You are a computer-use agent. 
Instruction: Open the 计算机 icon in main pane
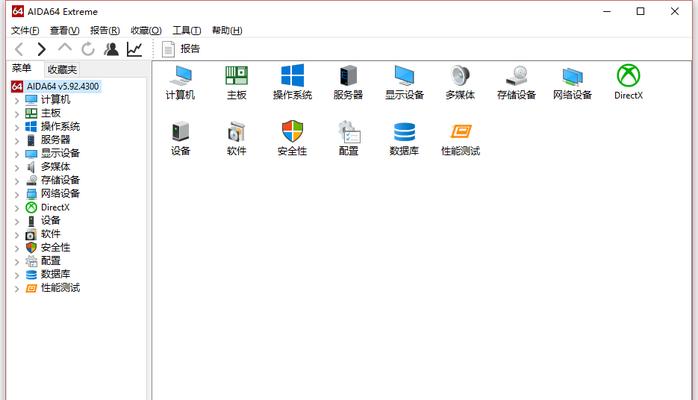(180, 82)
